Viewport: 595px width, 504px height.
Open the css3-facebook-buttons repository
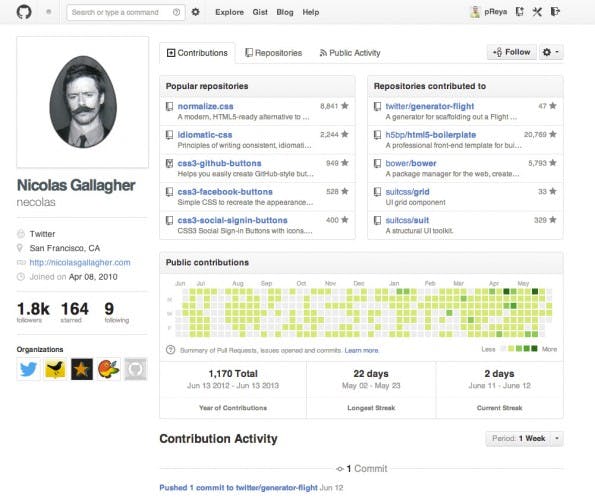pyautogui.click(x=225, y=192)
